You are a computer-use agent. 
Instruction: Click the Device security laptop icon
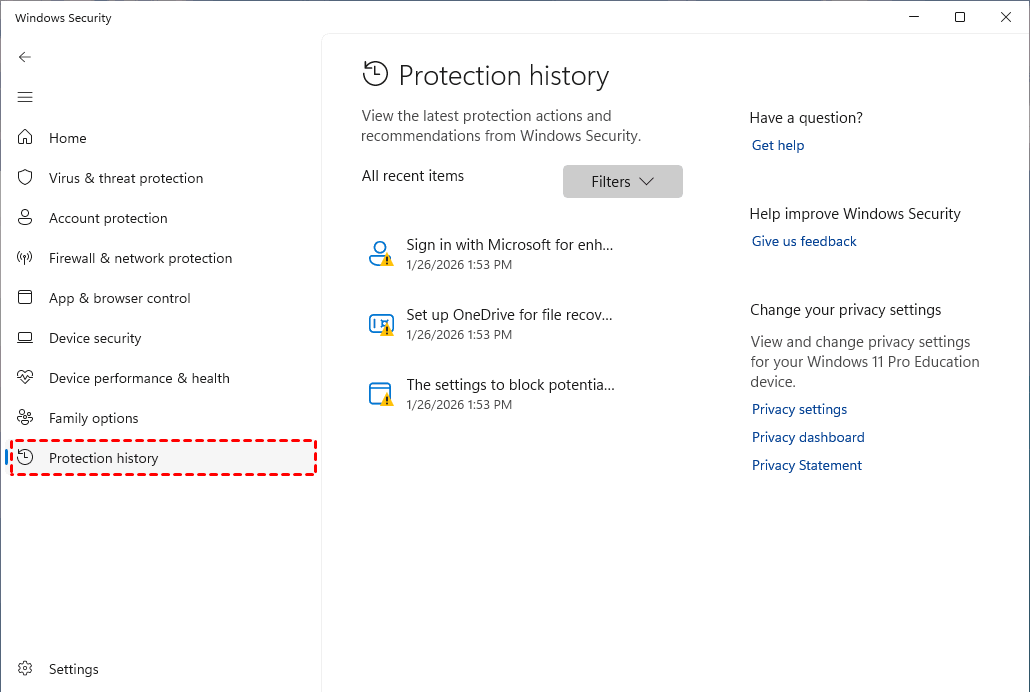pyautogui.click(x=26, y=338)
